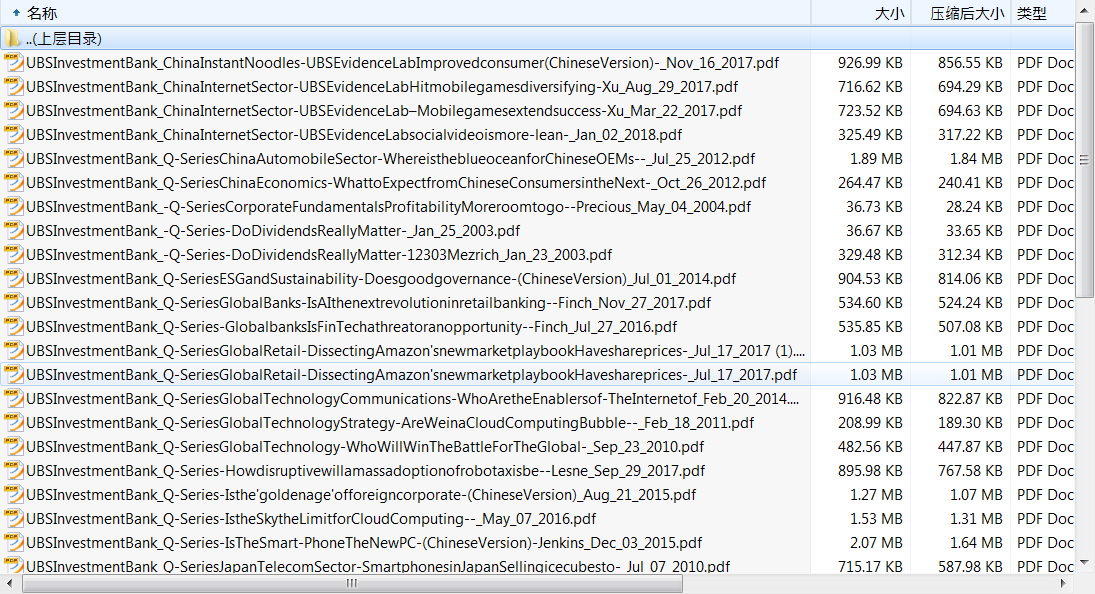Select PDF icon for socialvideoismore file

[14, 135]
